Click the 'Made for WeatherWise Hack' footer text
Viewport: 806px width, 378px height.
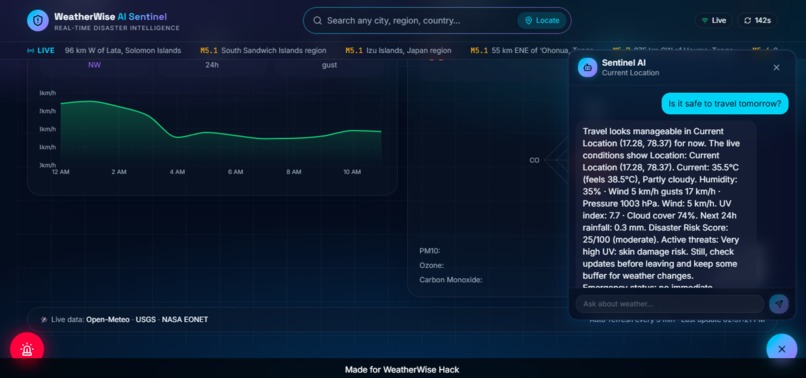click(402, 369)
